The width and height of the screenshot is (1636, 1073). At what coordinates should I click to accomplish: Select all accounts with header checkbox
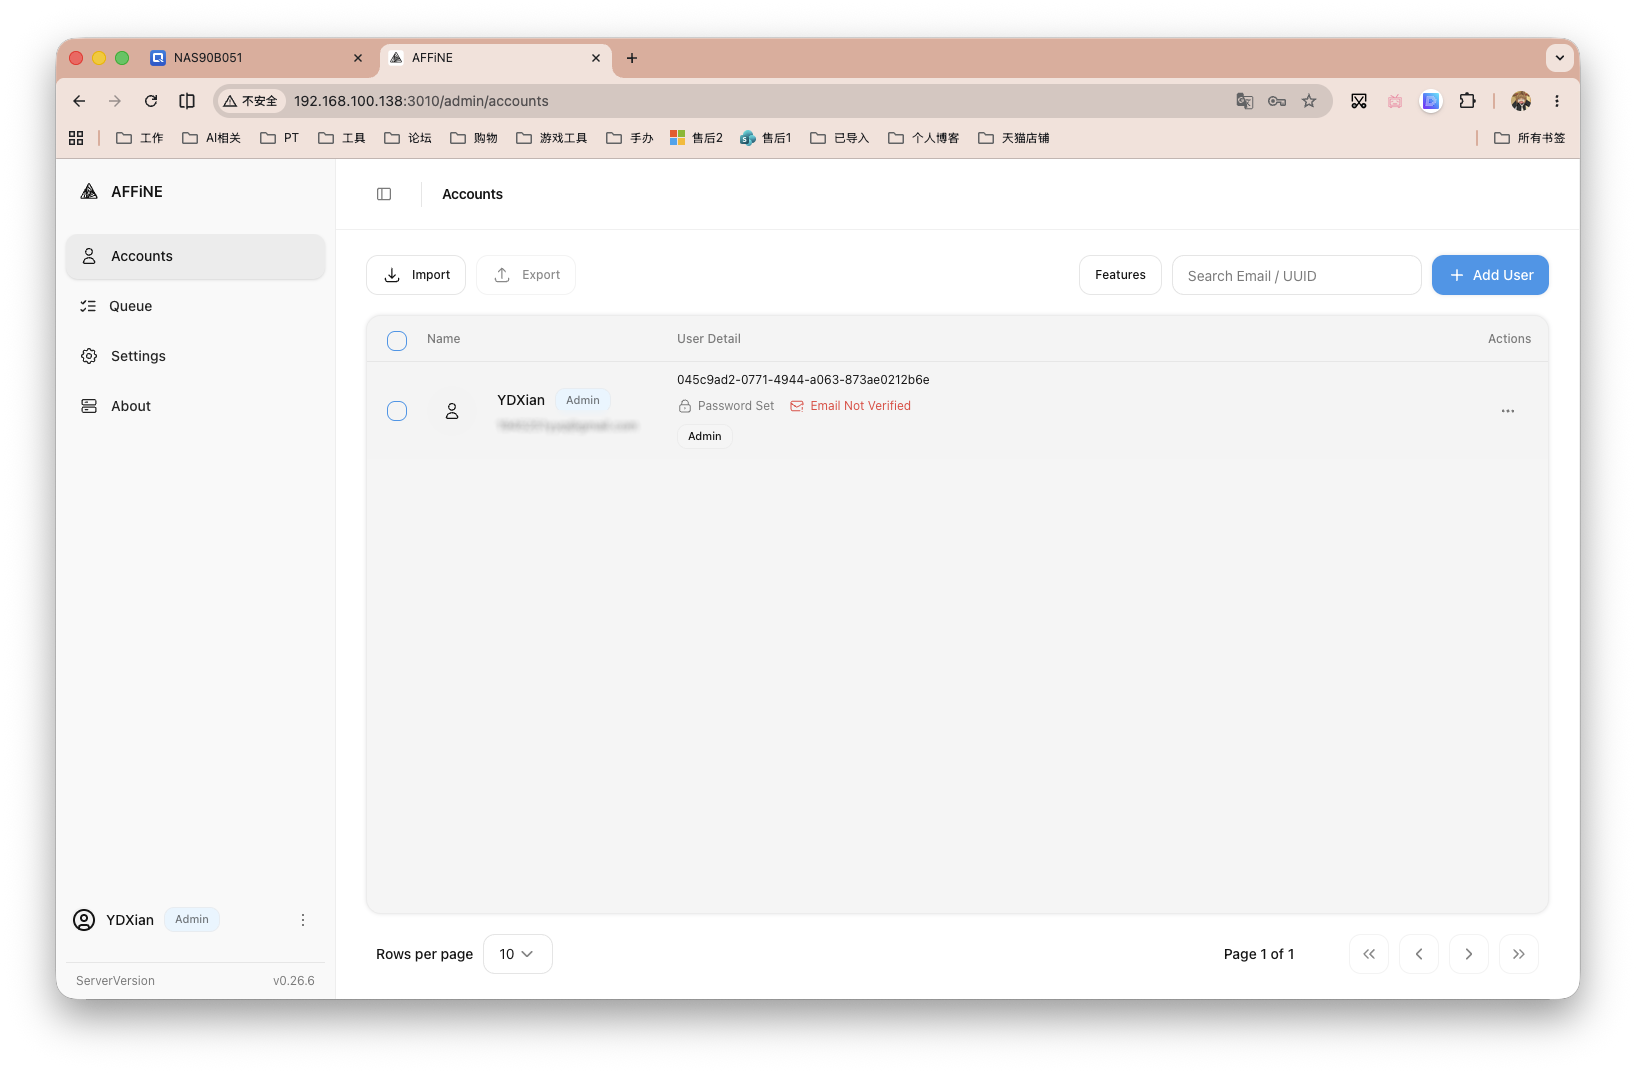click(397, 341)
